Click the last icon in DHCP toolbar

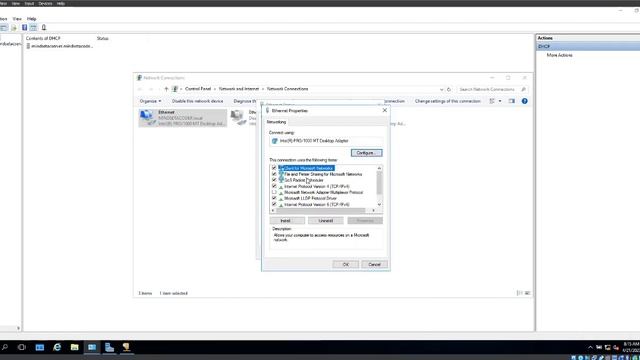44,27
